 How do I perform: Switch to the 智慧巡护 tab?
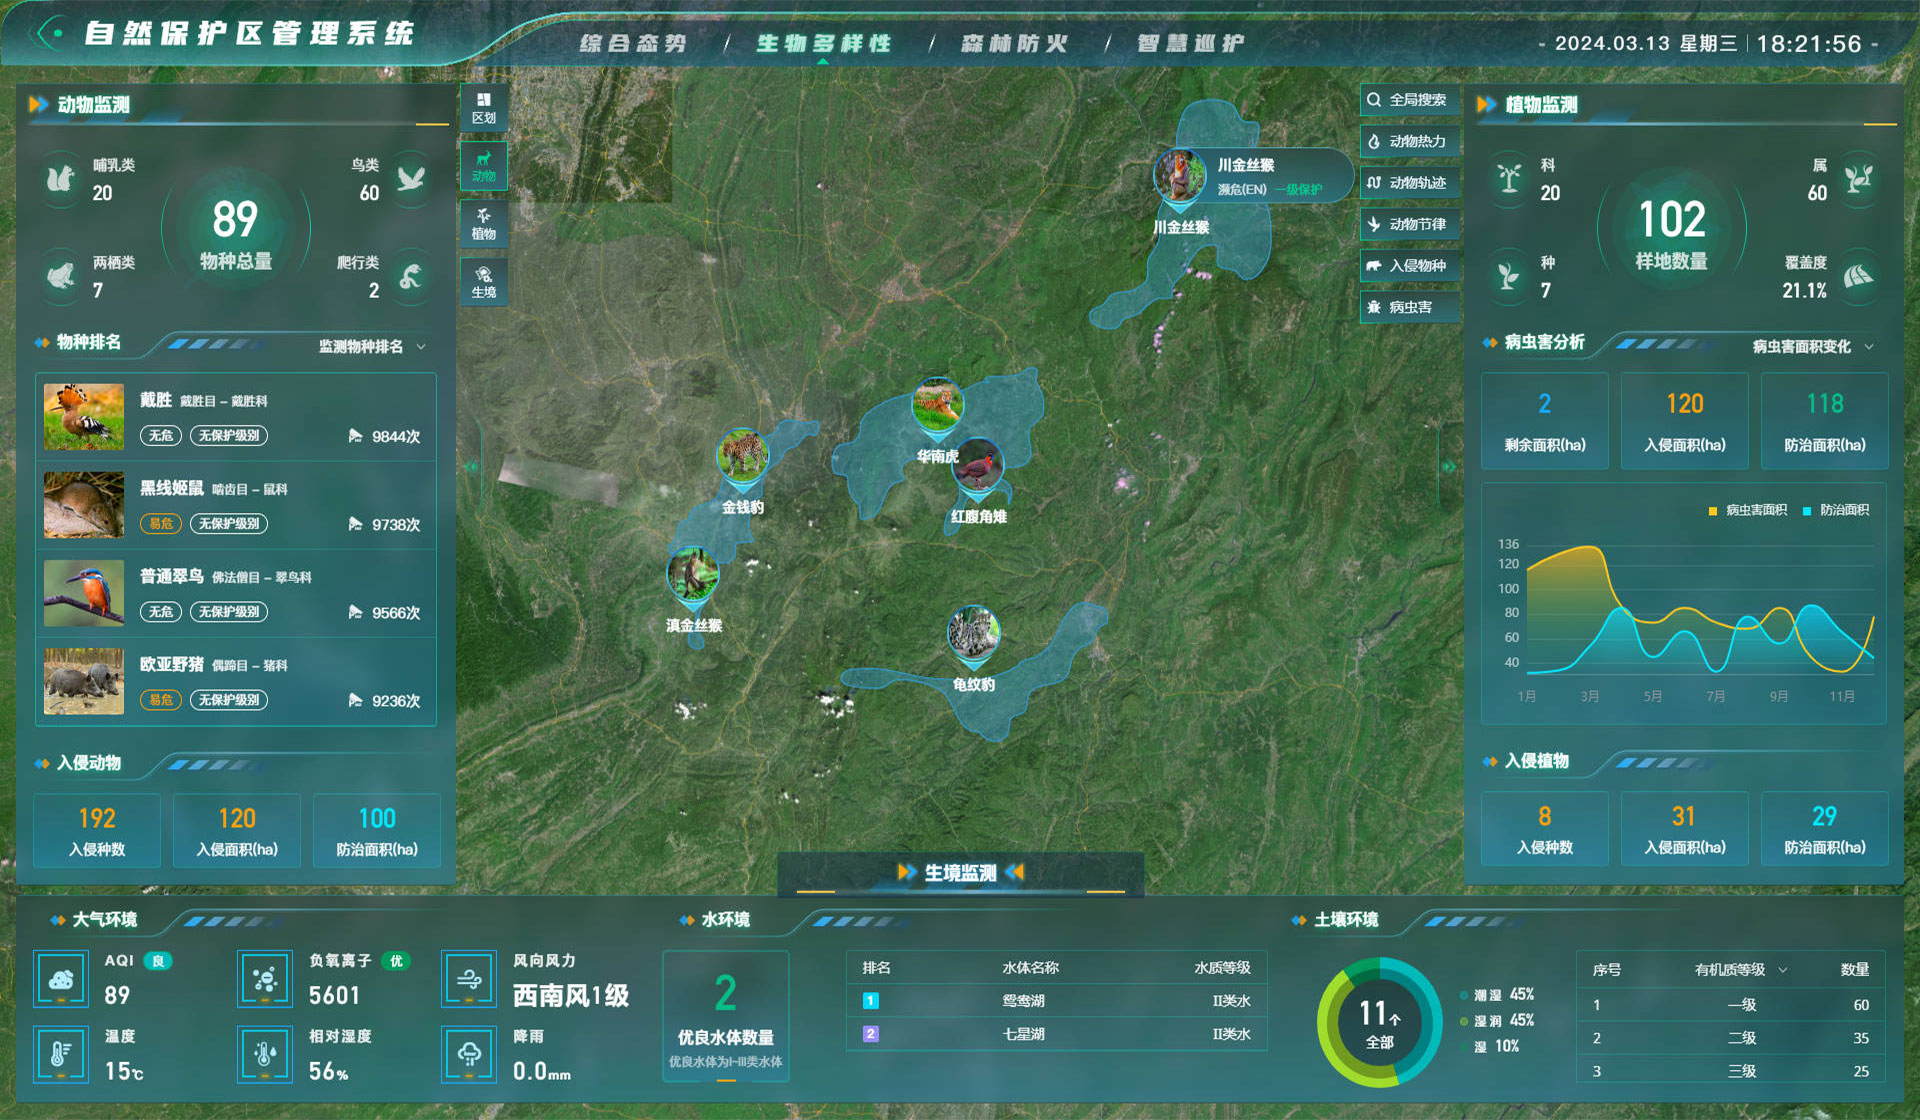coord(1190,43)
